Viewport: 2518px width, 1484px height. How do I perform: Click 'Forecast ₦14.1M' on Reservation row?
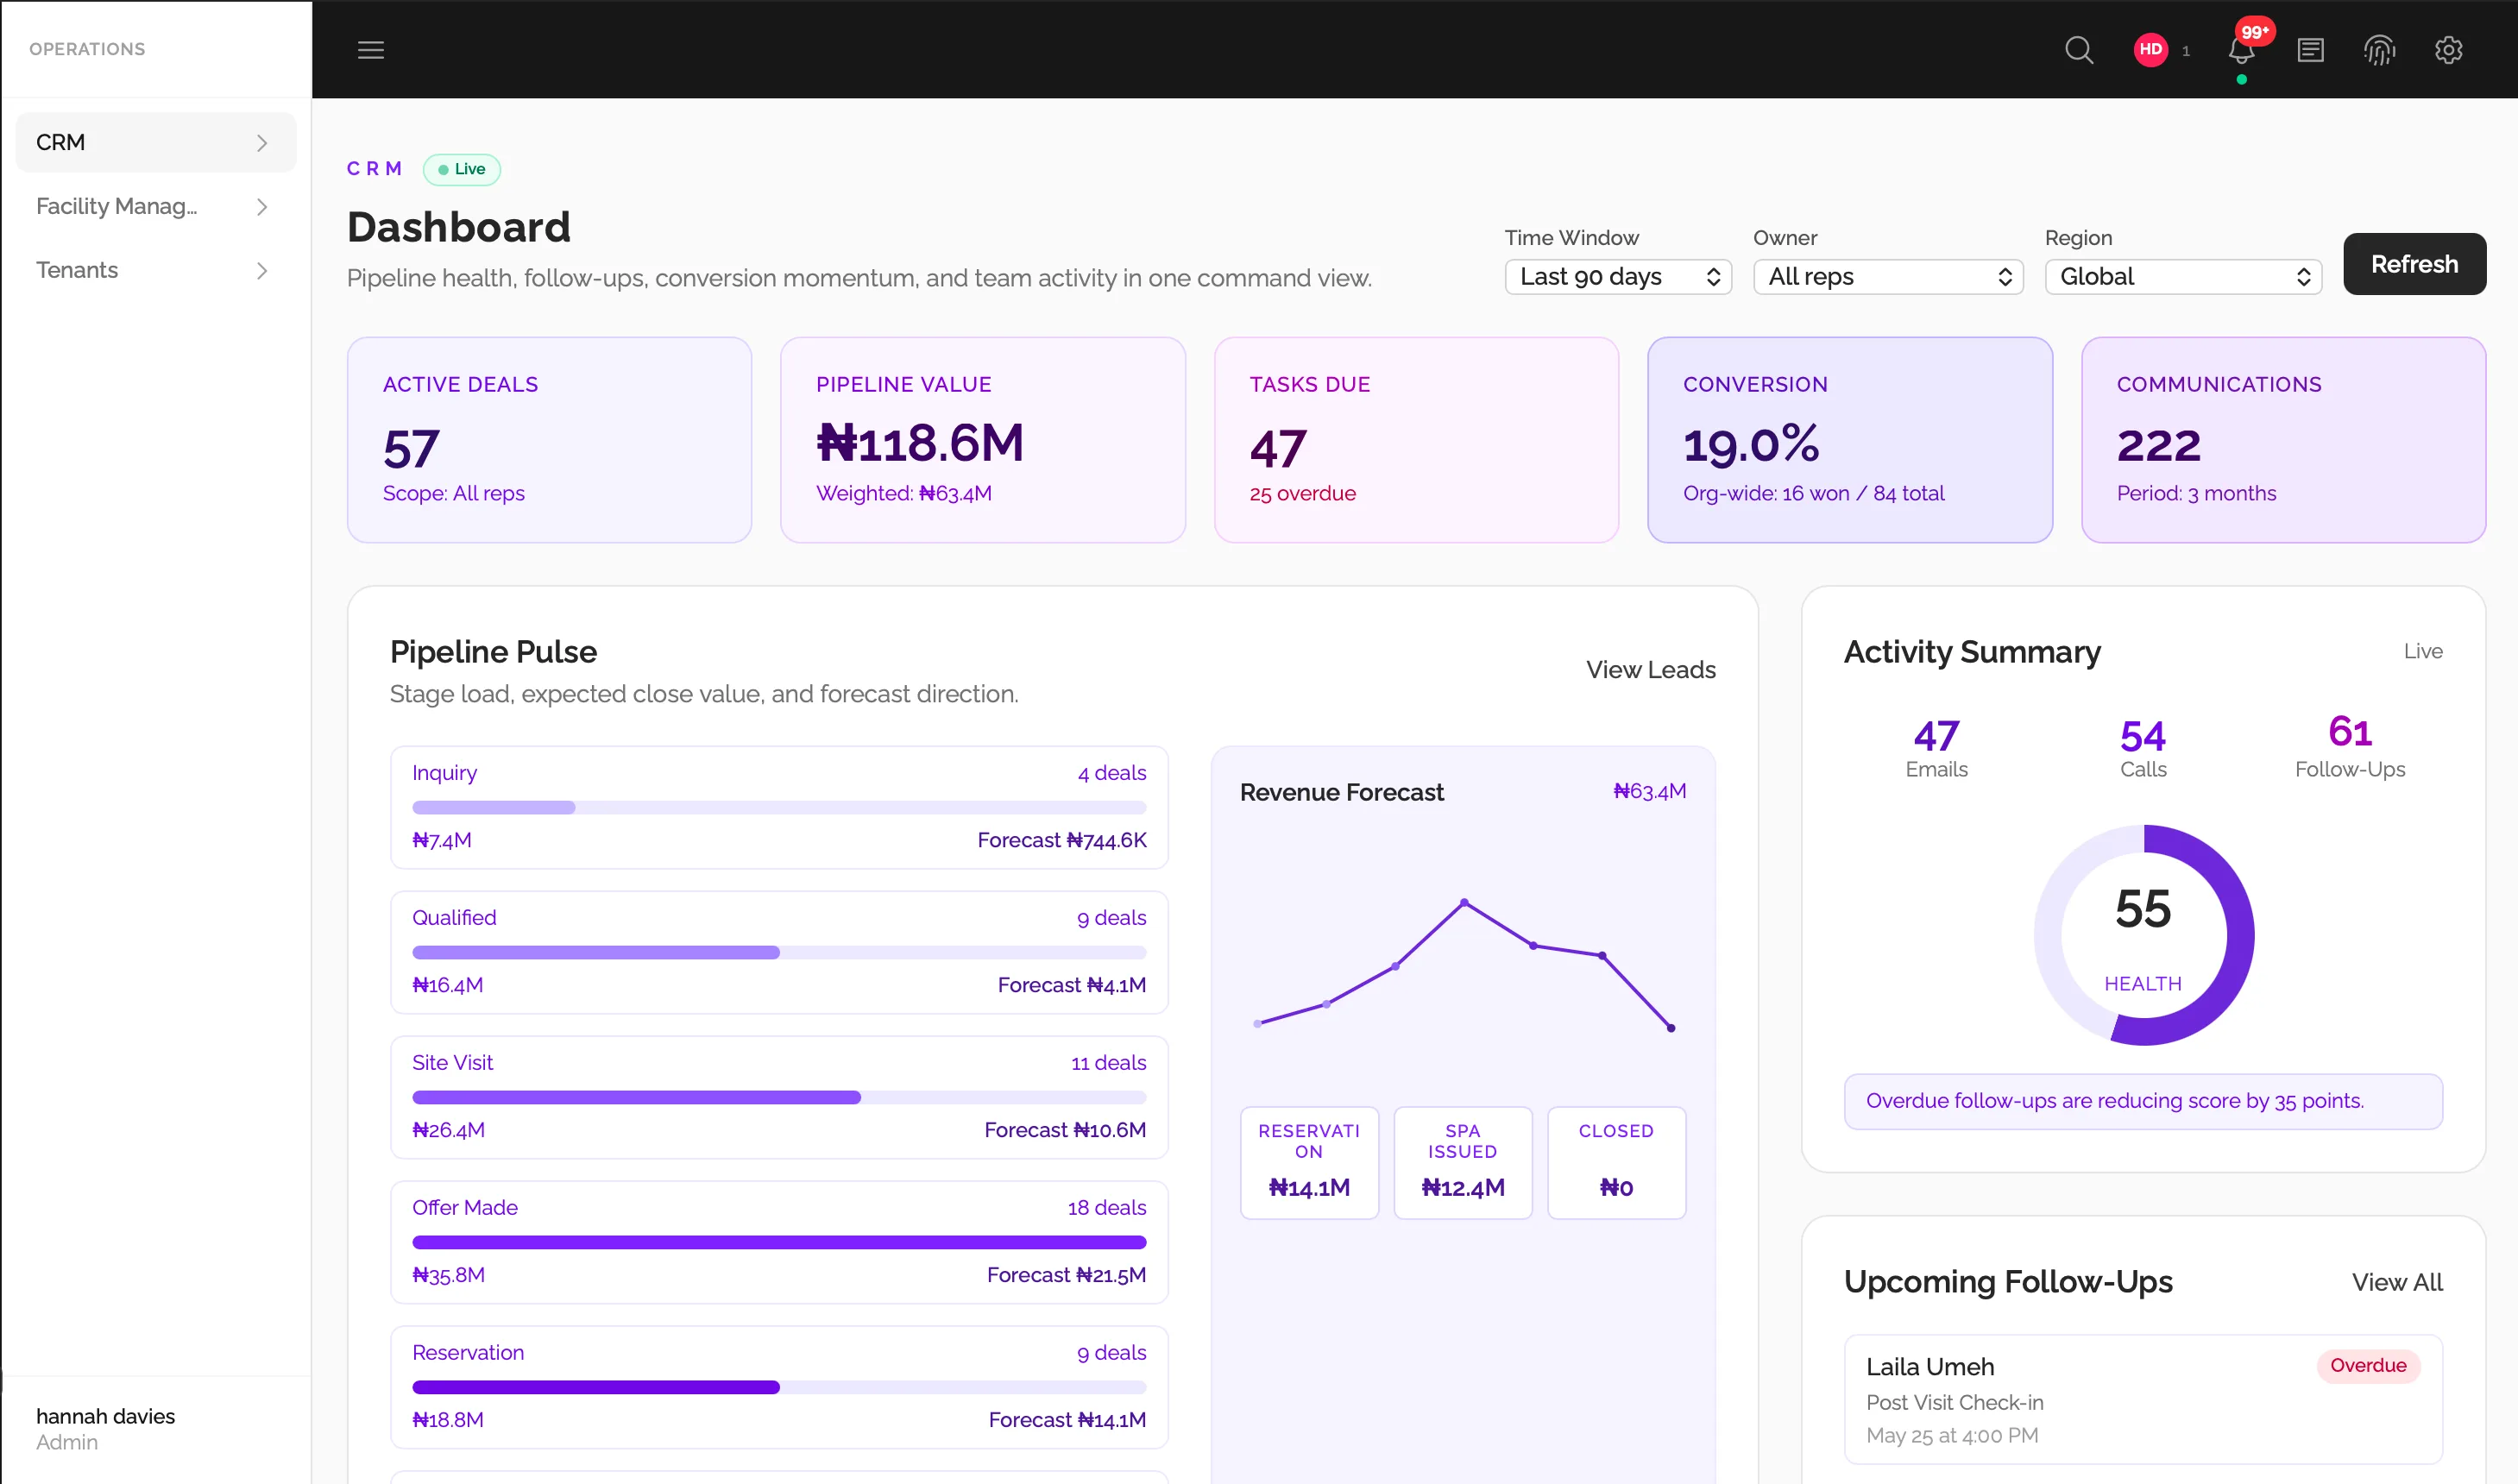click(x=1067, y=1420)
